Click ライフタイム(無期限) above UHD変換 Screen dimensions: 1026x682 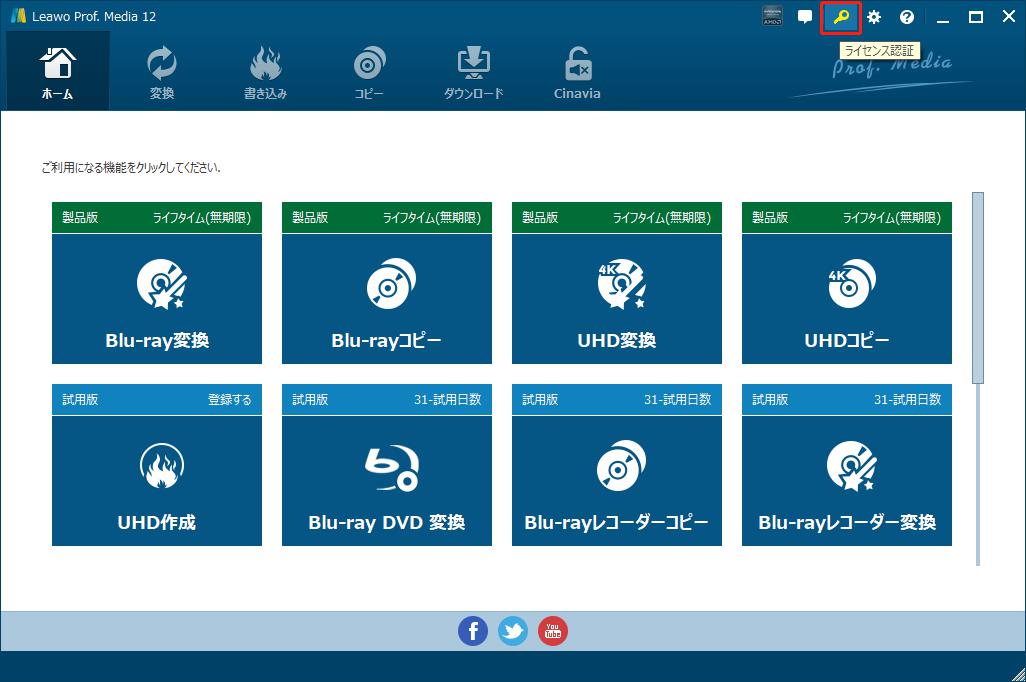pos(662,217)
